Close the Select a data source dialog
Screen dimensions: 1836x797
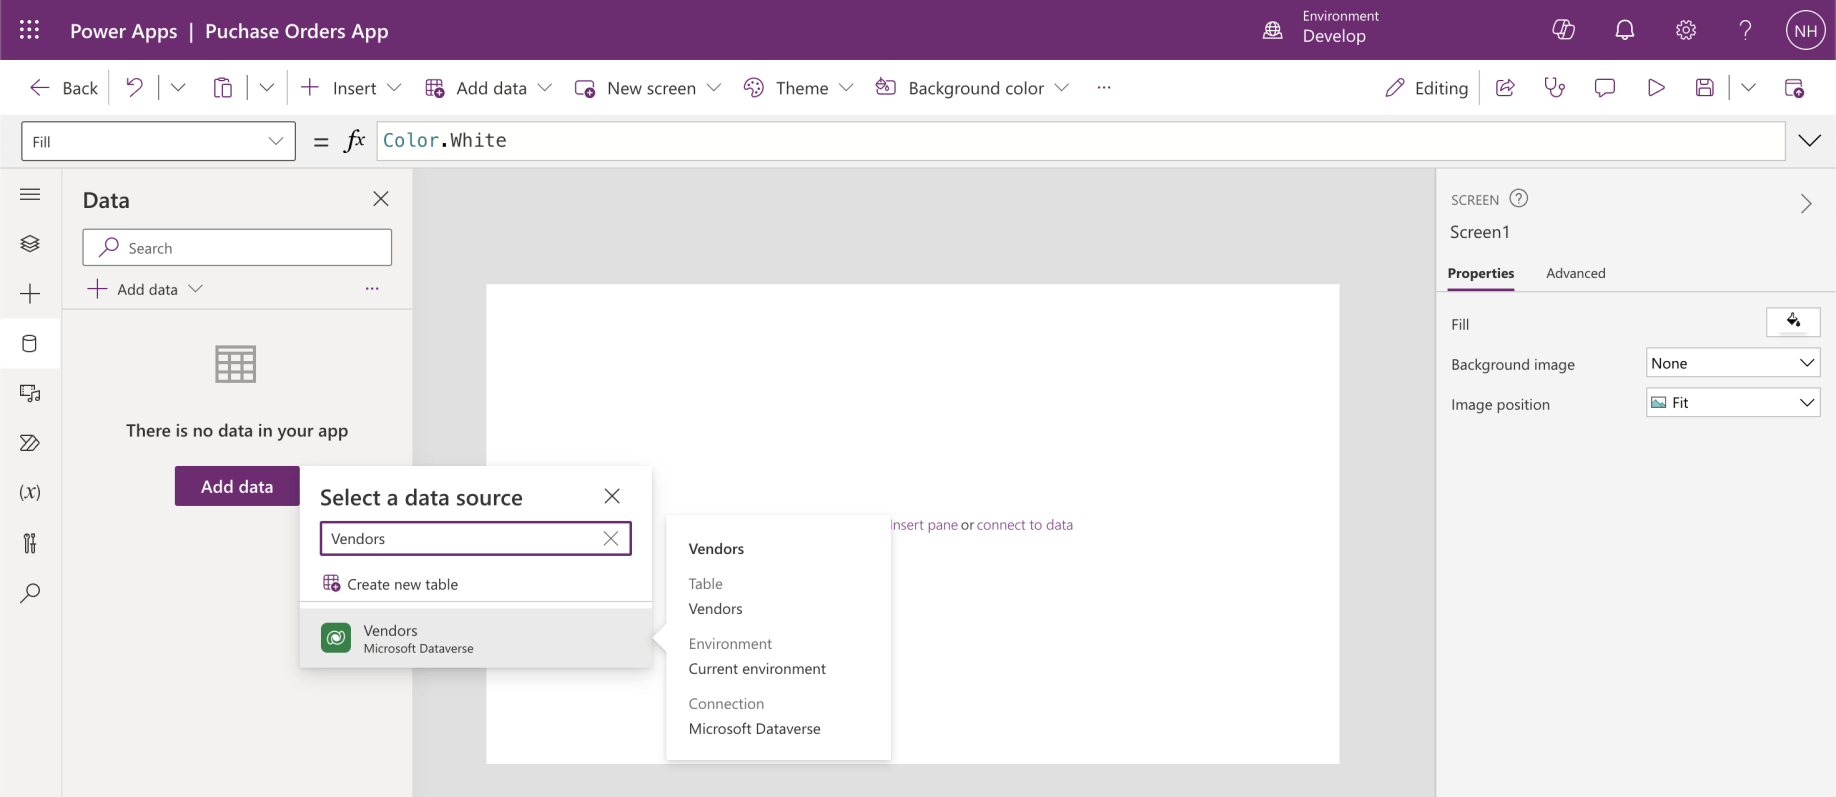[x=612, y=496]
